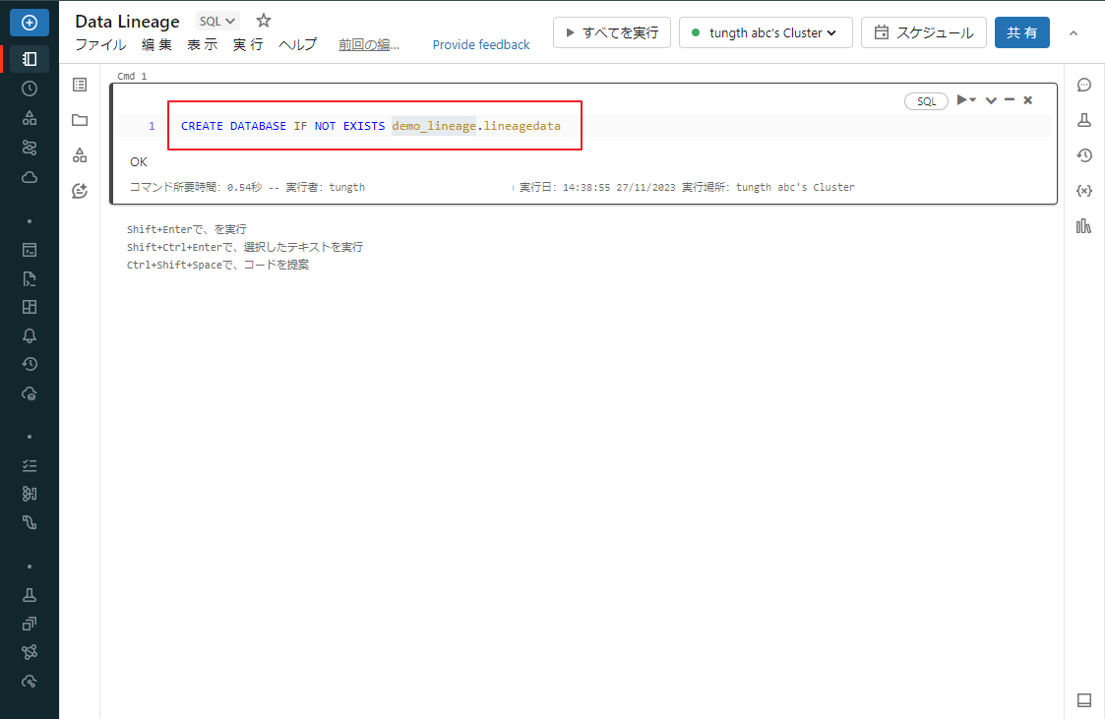Click the 実行場所: tungth abc's Cluster text
The width and height of the screenshot is (1105, 719).
(768, 187)
